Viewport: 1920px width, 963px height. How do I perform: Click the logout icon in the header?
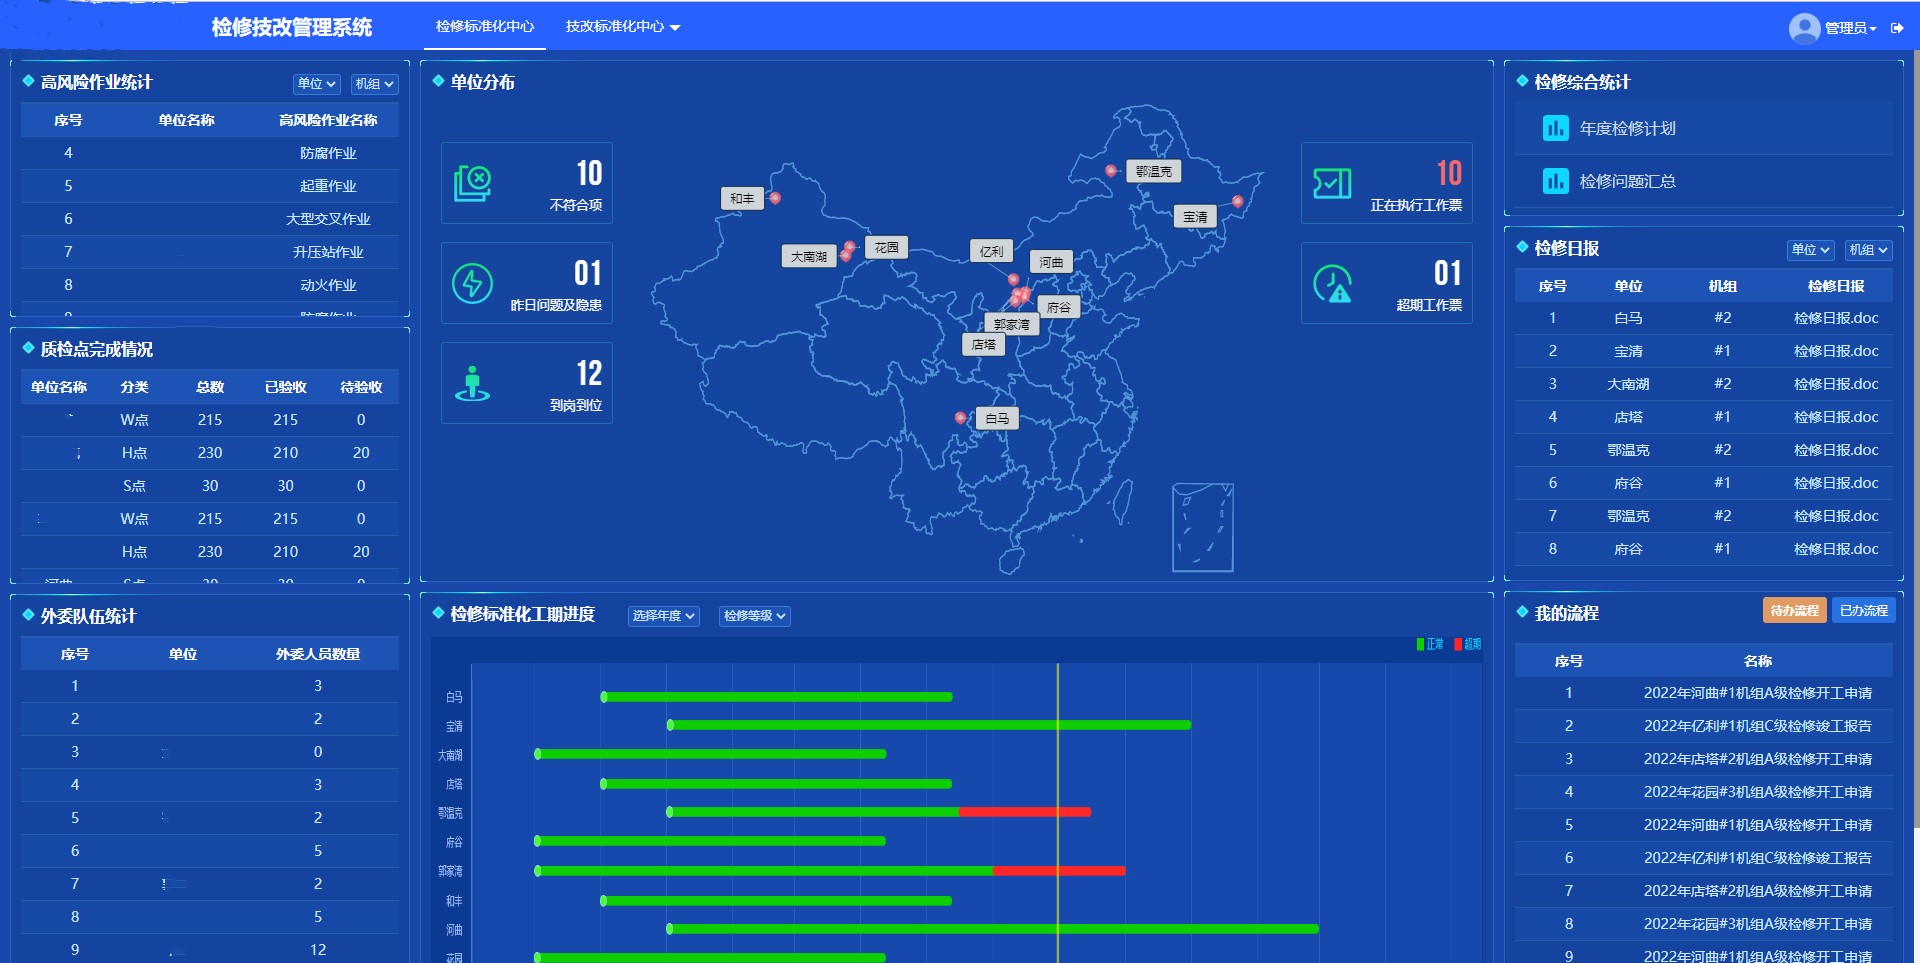click(x=1897, y=28)
